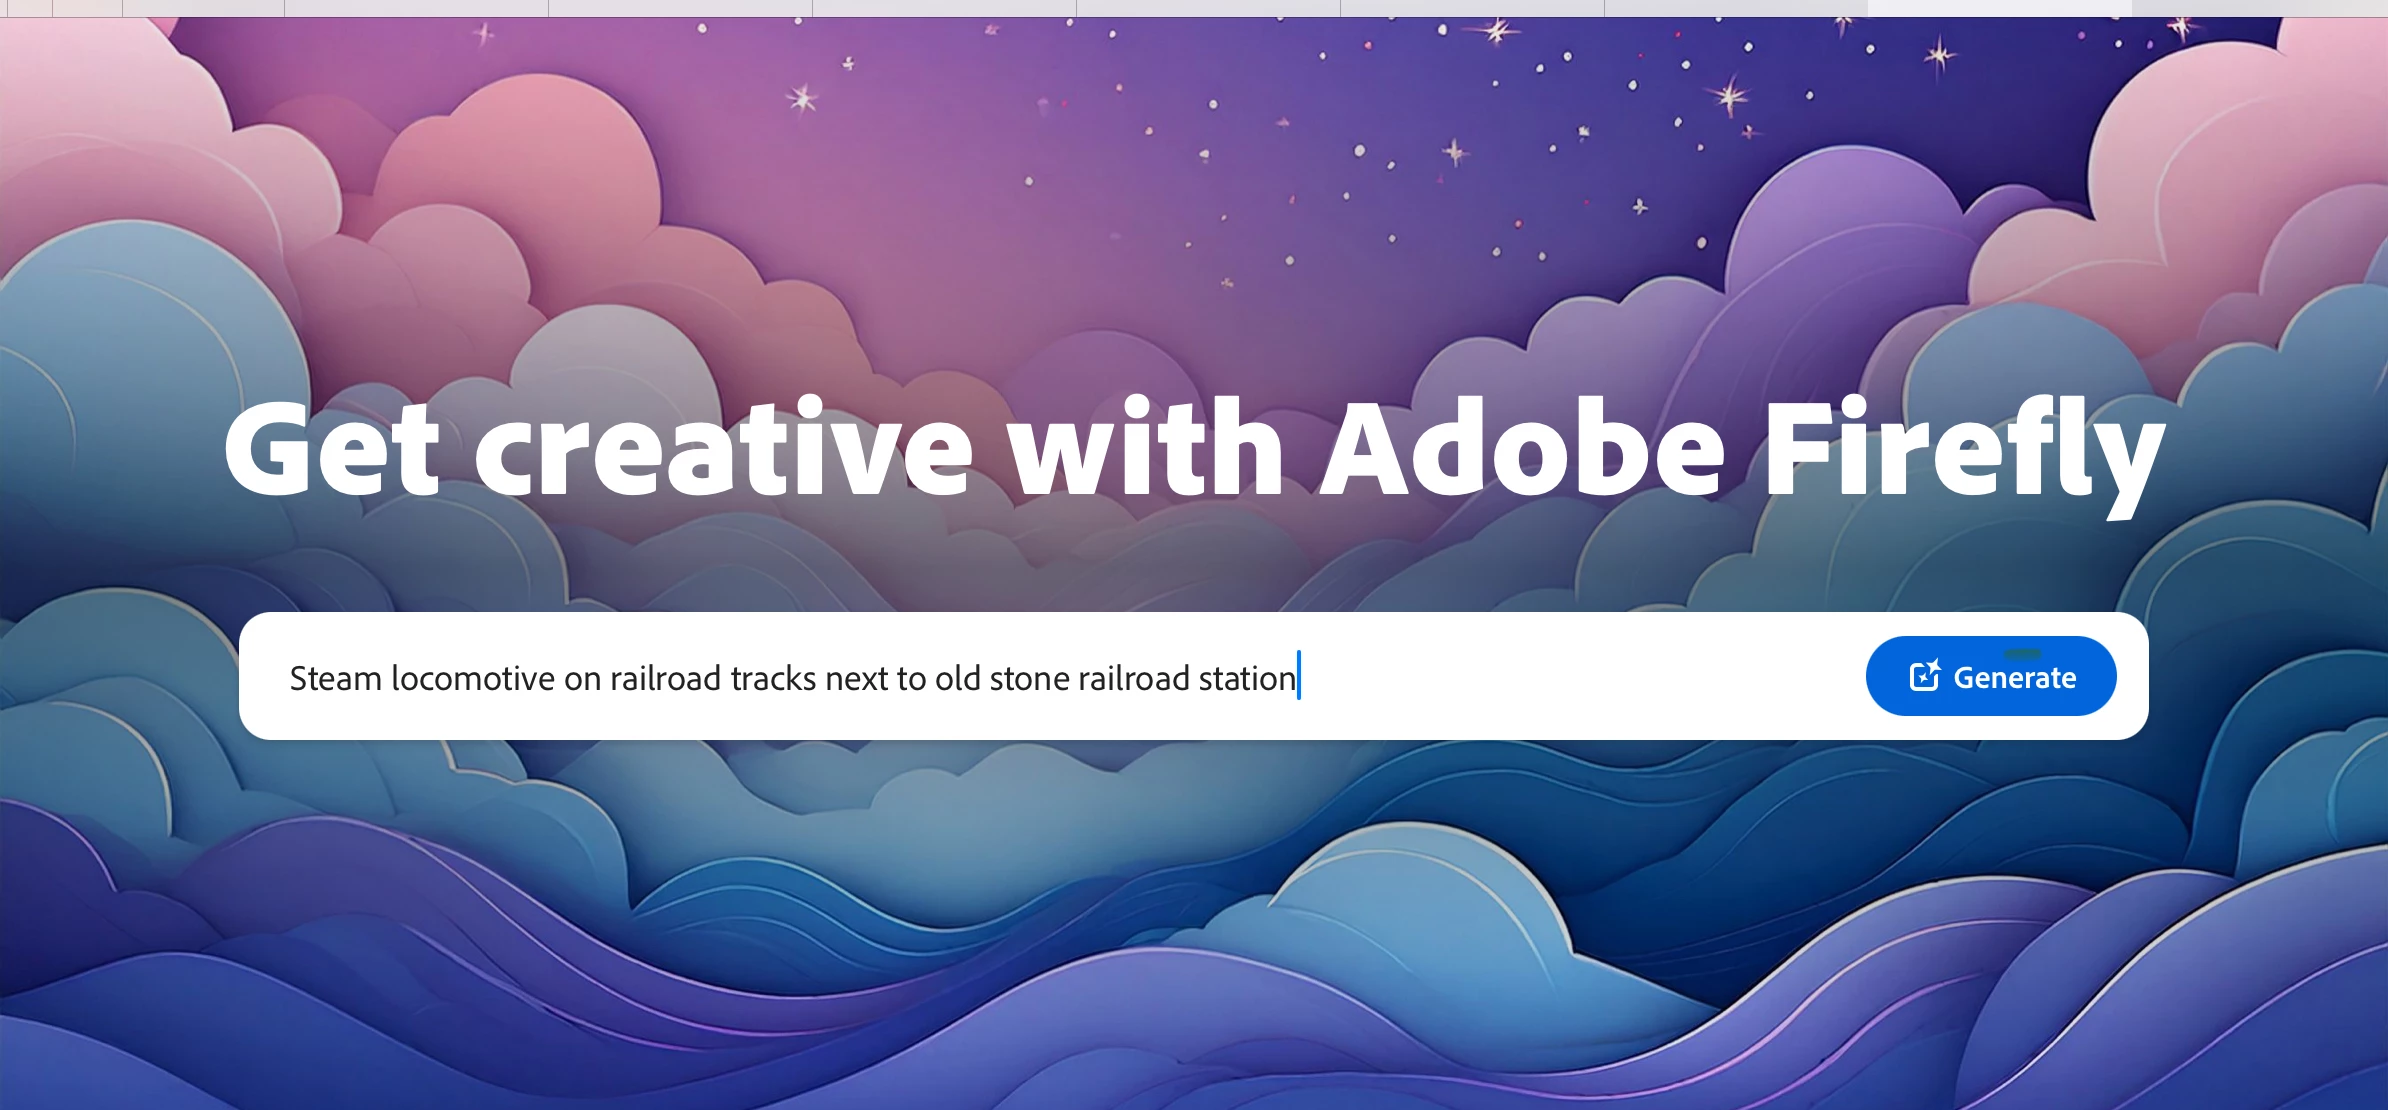Click the word "locomotive" in the prompt

(472, 678)
